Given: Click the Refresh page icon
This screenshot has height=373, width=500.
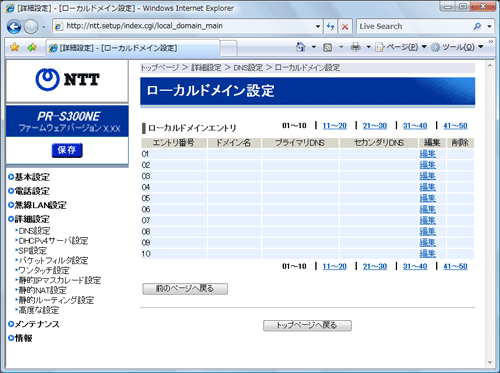Looking at the screenshot, I should click(x=330, y=26).
